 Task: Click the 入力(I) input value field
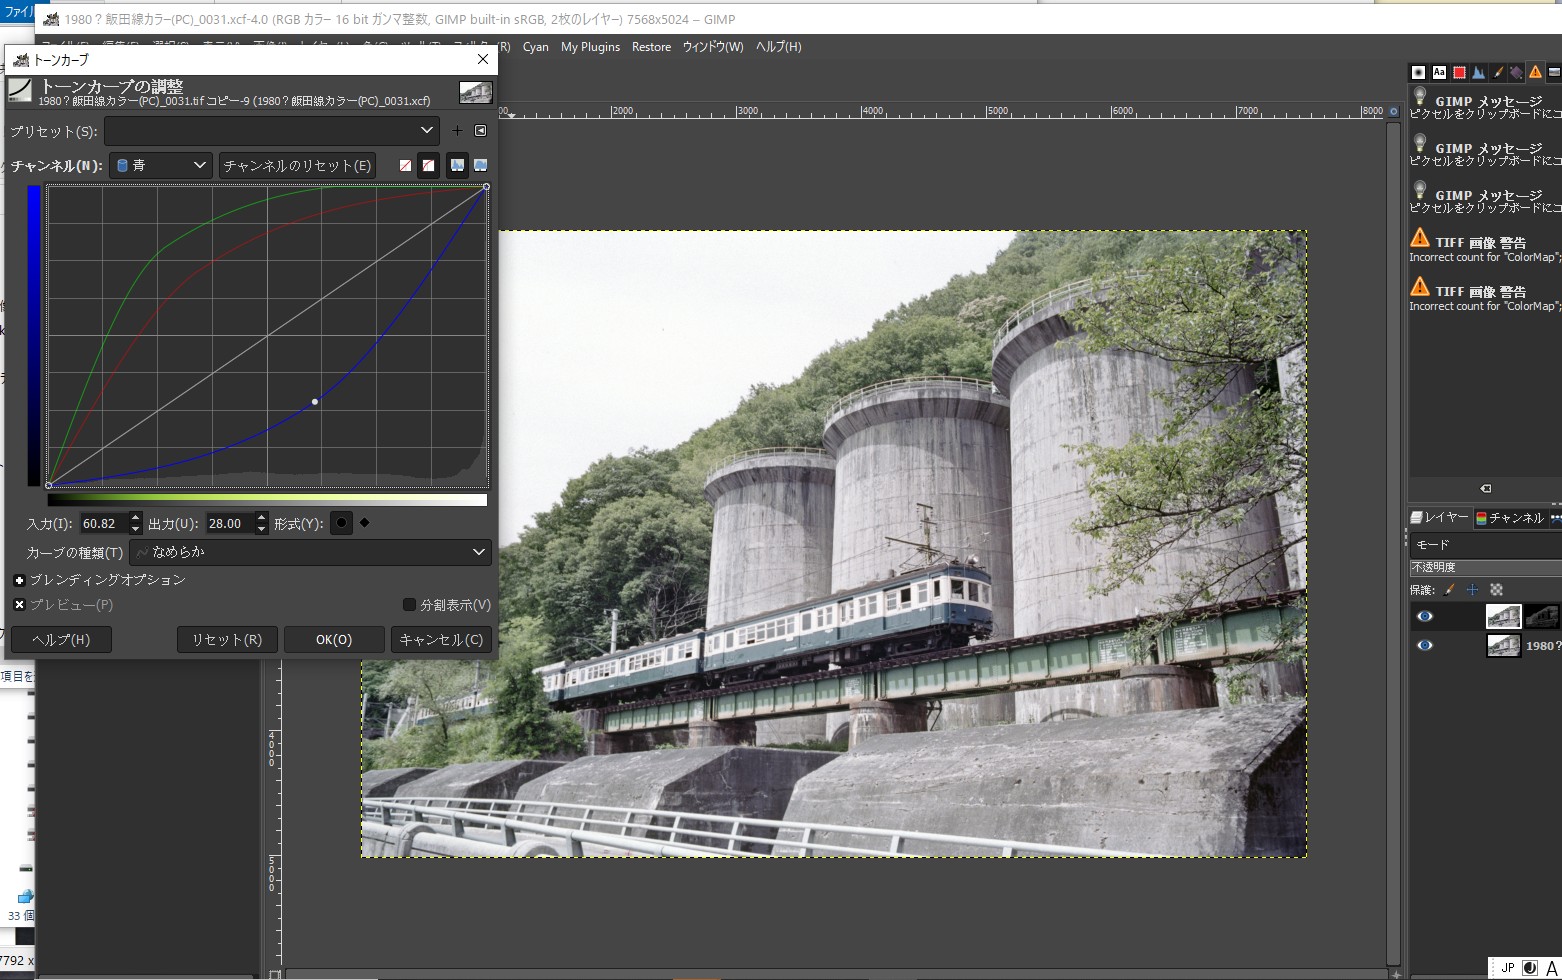[103, 523]
